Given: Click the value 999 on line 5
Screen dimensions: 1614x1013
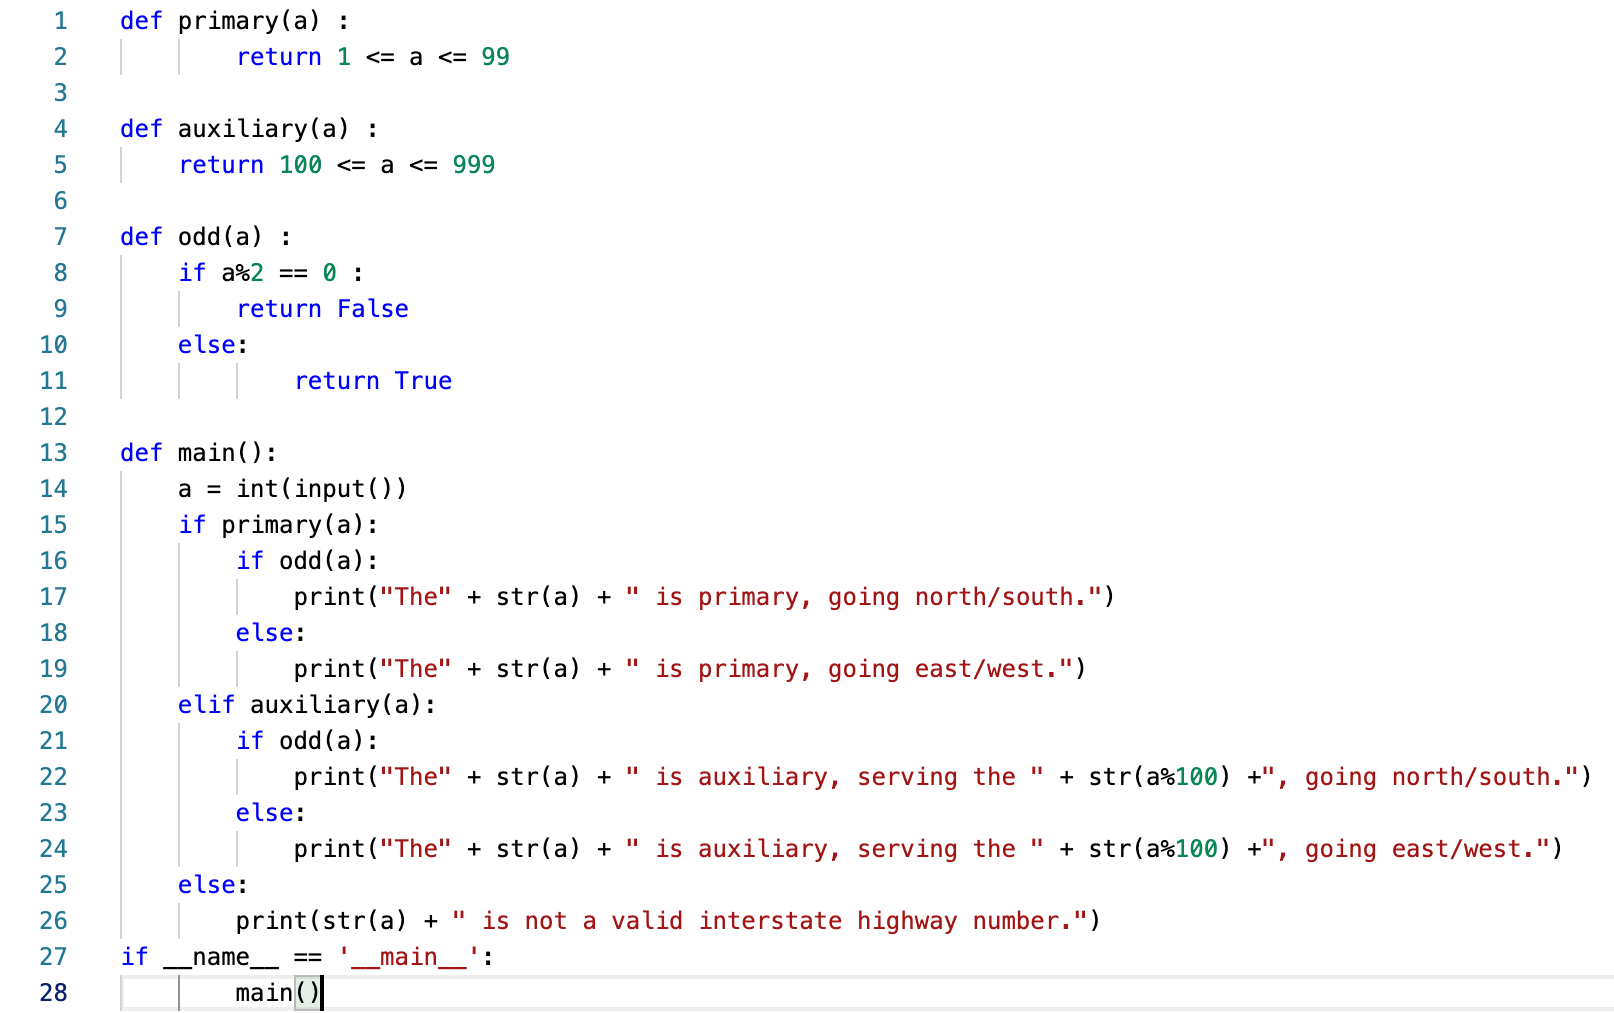Looking at the screenshot, I should point(474,165).
